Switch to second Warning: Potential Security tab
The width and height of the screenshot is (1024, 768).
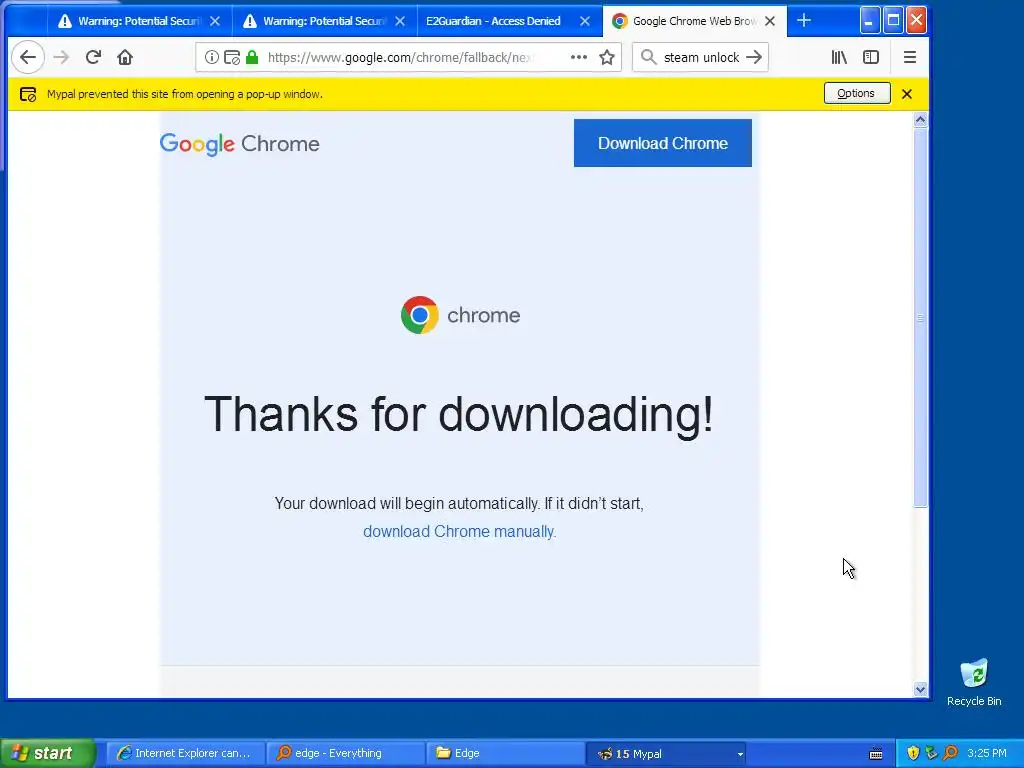click(x=324, y=21)
